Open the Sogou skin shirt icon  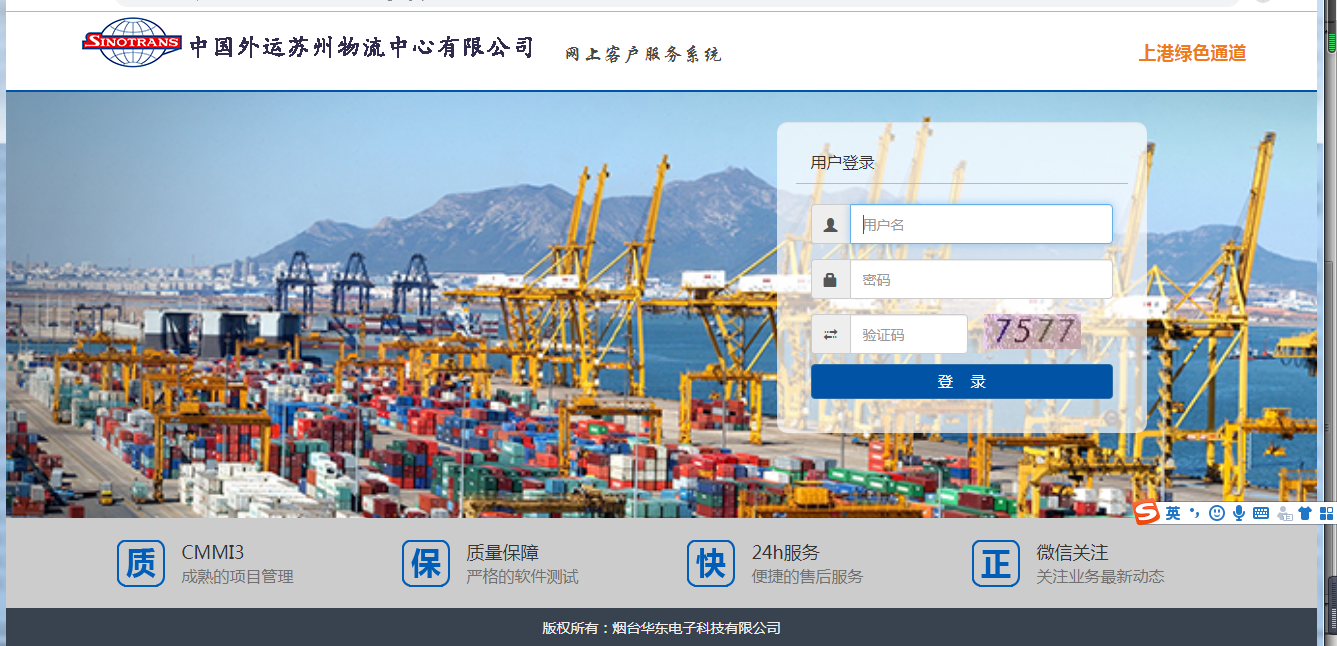(x=1305, y=513)
